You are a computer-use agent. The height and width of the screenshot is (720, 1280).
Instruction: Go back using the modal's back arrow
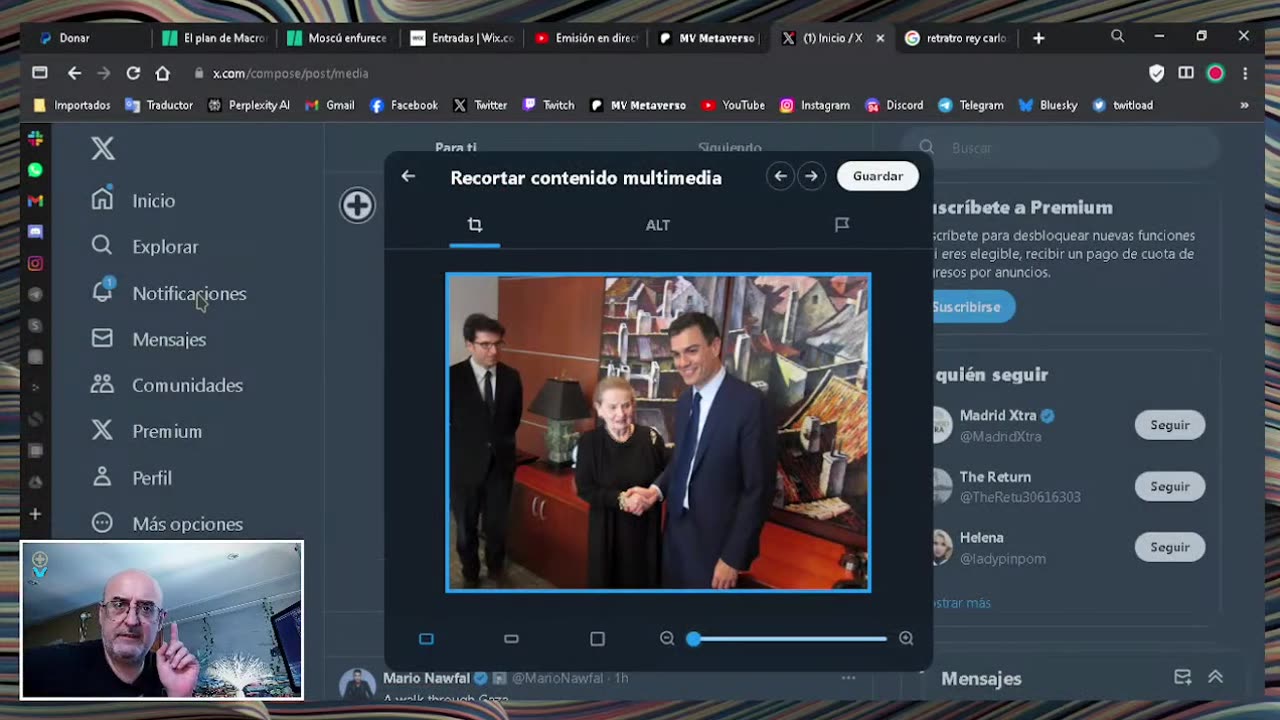(x=408, y=176)
